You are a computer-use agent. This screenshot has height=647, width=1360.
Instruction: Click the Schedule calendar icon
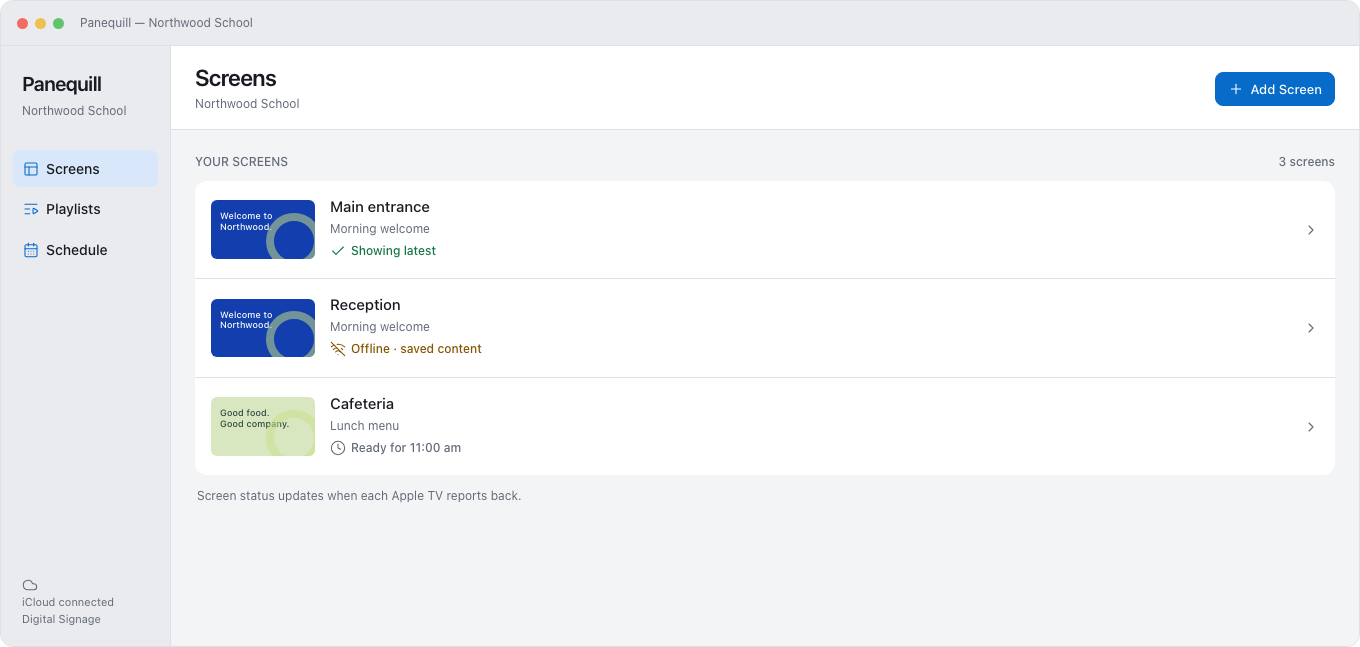tap(31, 250)
